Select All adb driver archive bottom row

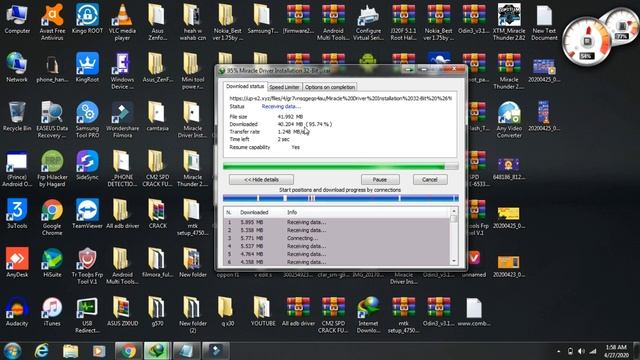[298, 311]
